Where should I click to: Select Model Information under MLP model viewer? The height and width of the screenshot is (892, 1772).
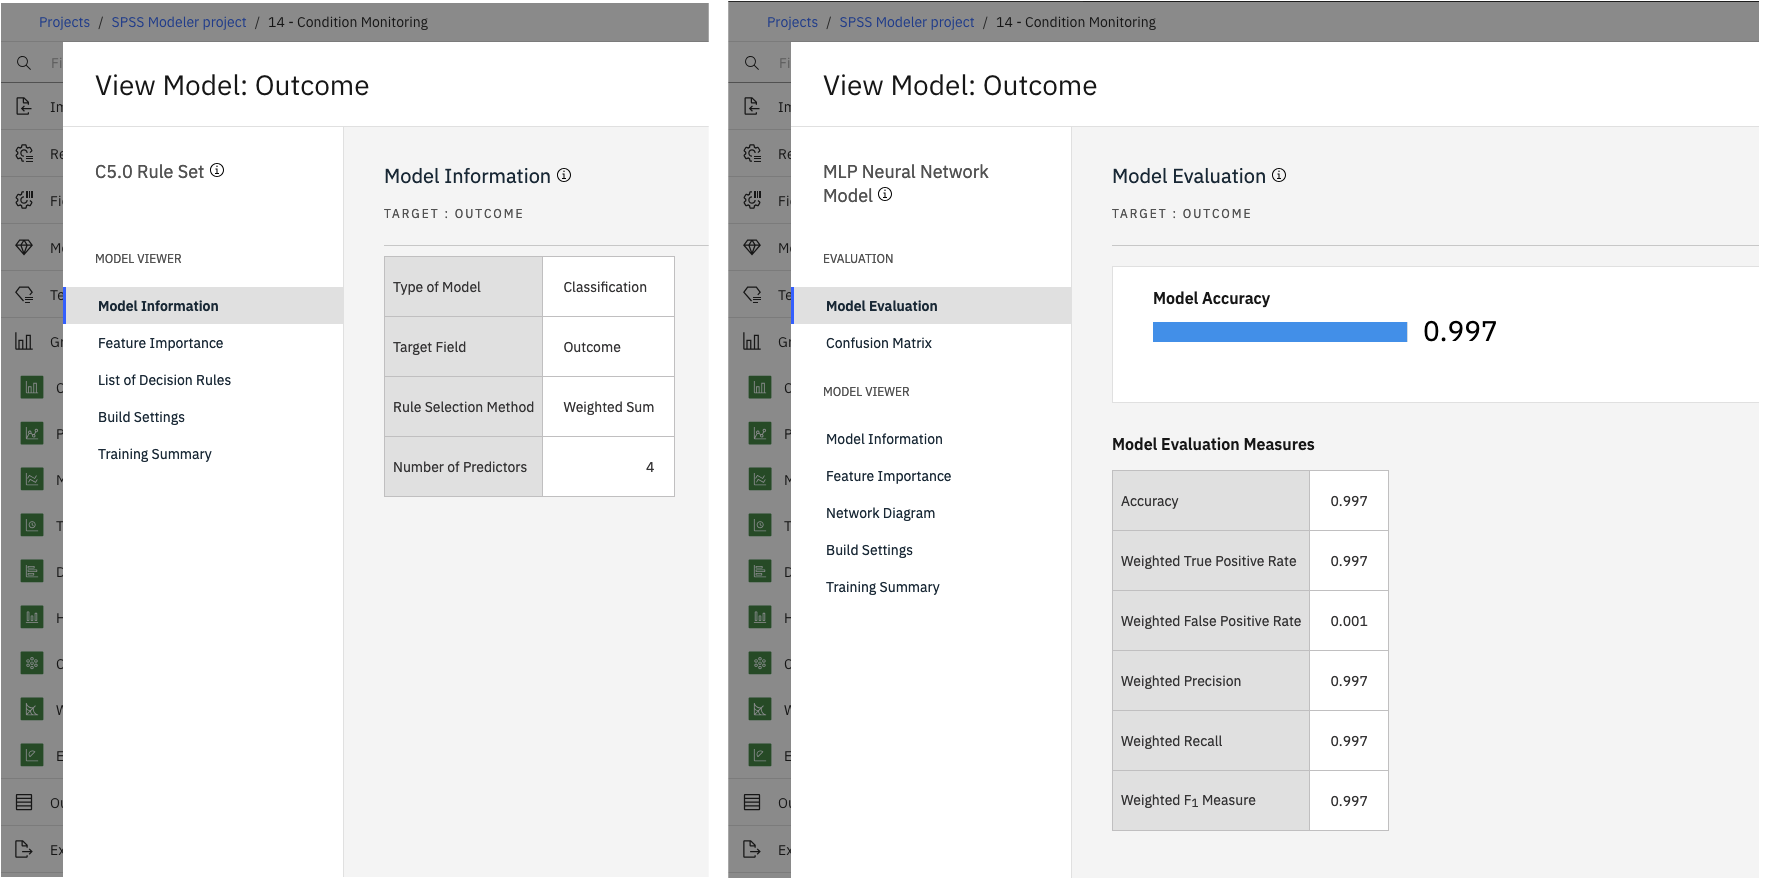point(884,439)
